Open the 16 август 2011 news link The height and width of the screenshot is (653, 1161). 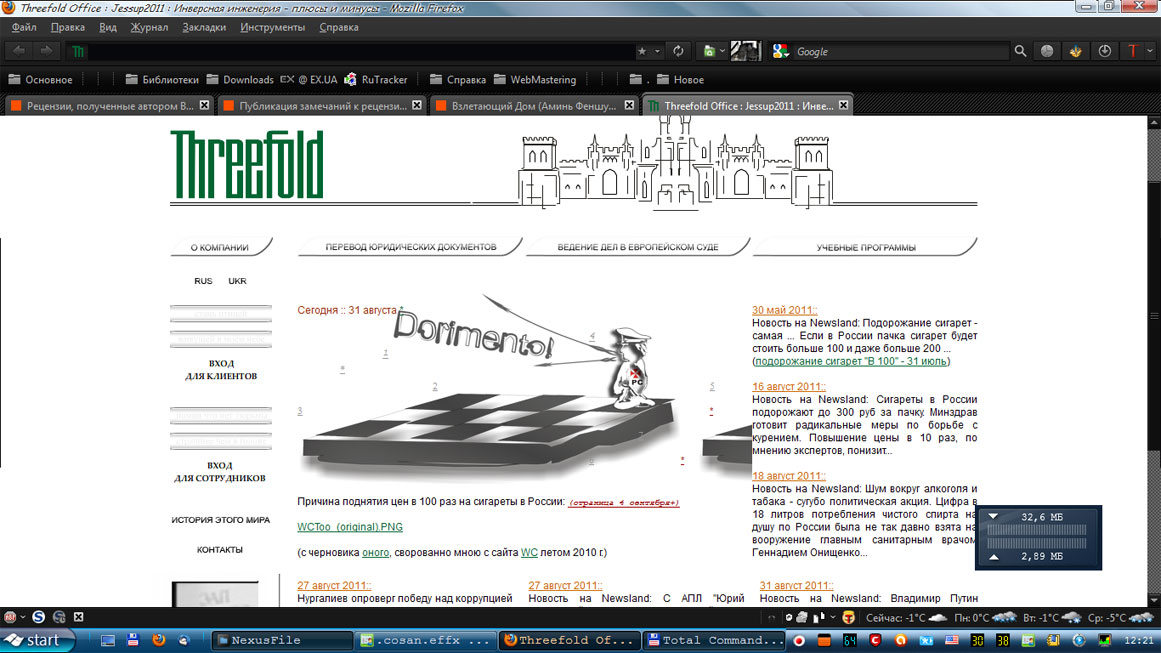tap(788, 387)
